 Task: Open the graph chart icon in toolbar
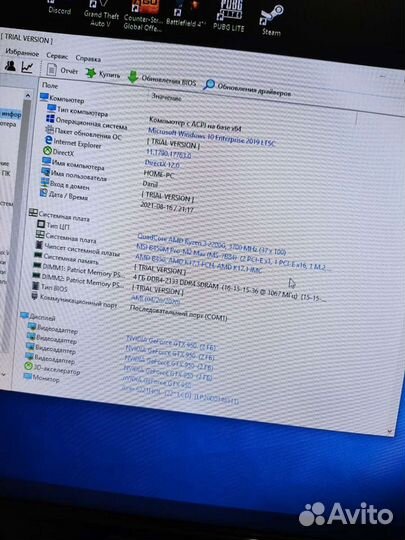[27, 67]
